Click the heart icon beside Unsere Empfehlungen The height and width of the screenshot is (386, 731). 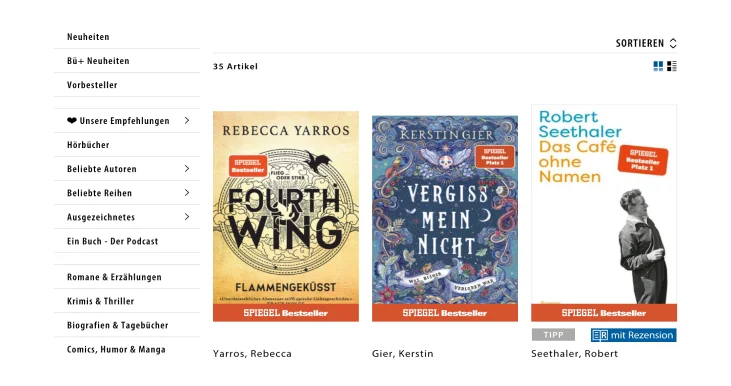[x=72, y=121]
